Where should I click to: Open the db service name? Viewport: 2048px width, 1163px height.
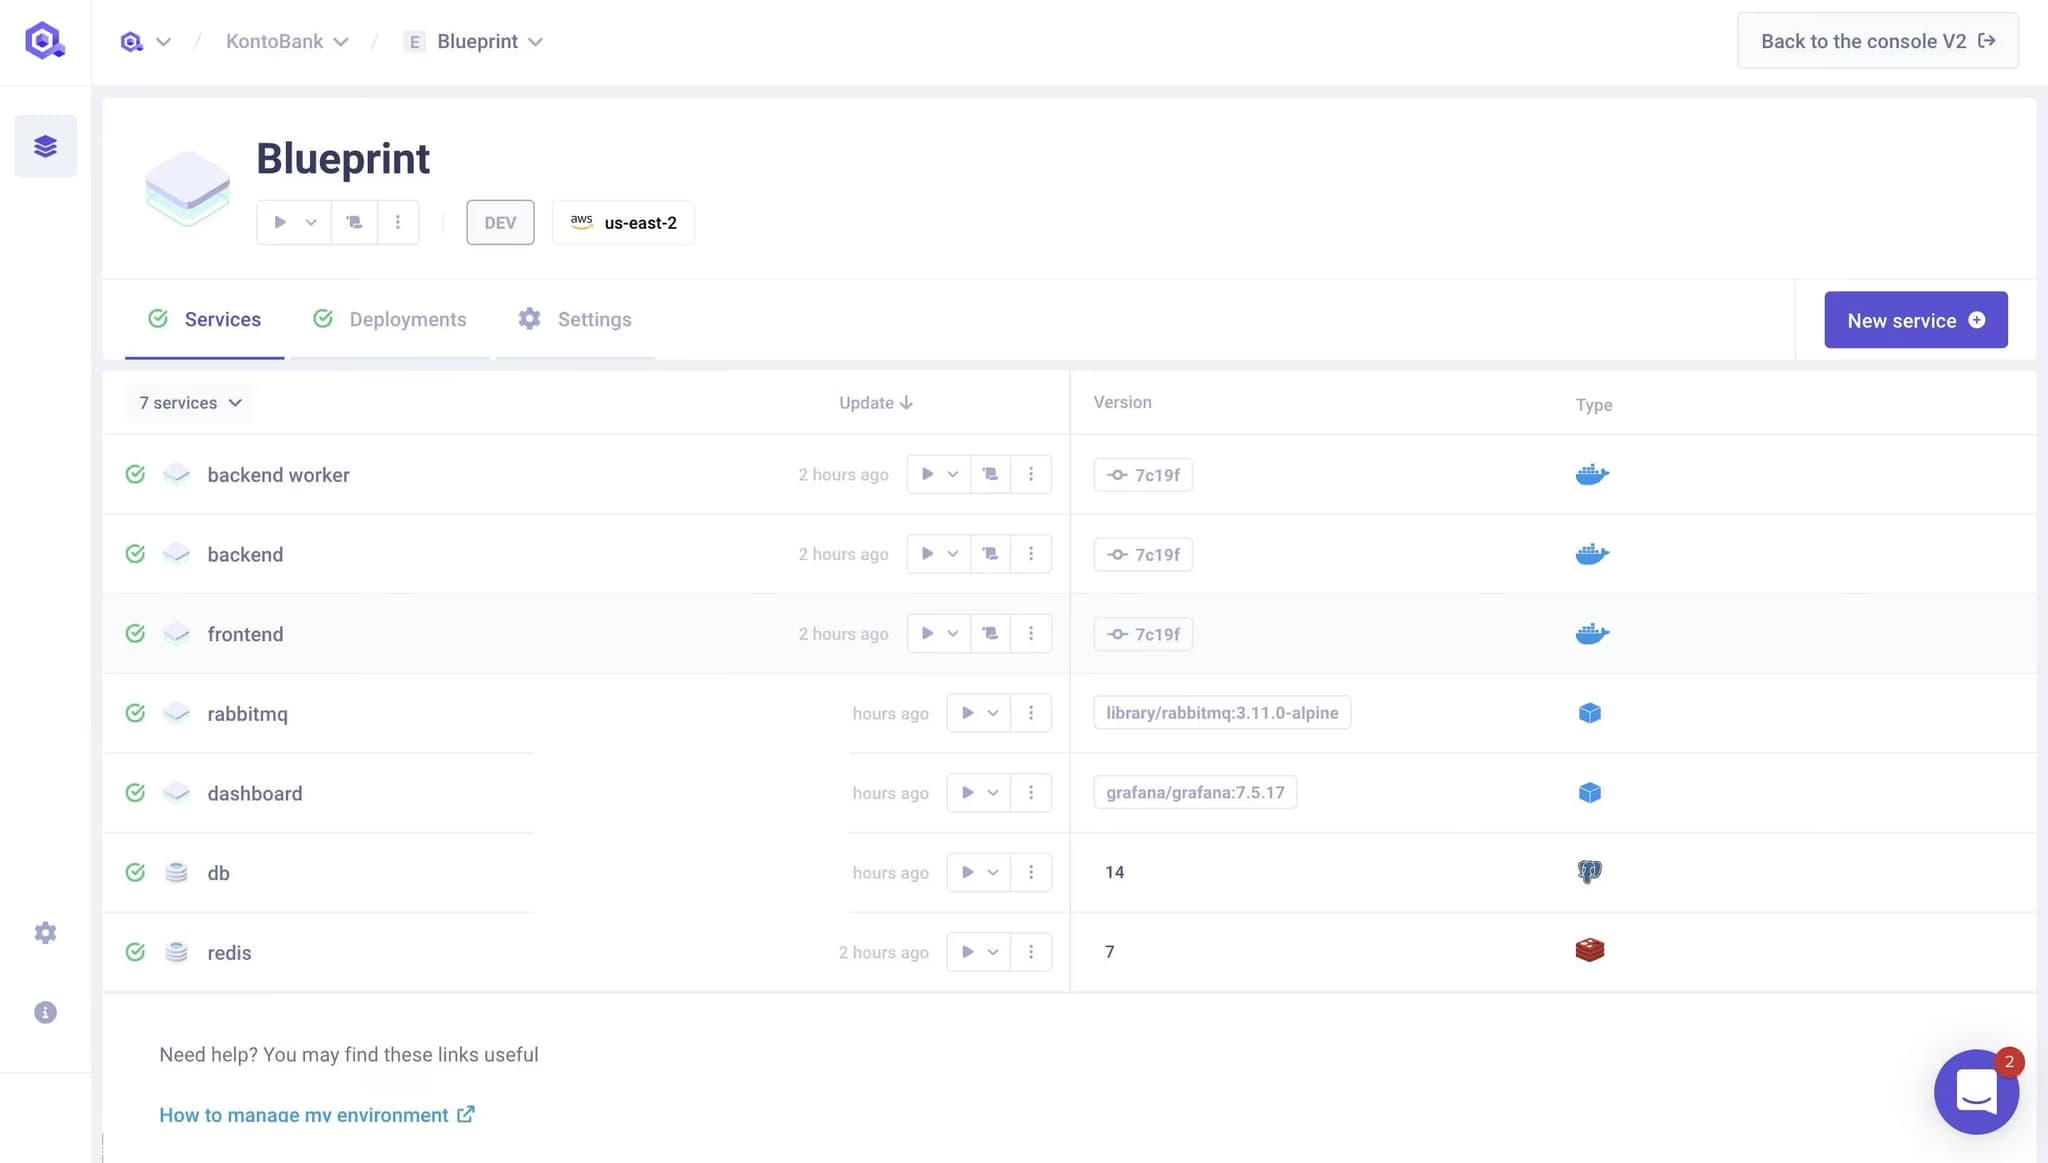click(x=218, y=873)
